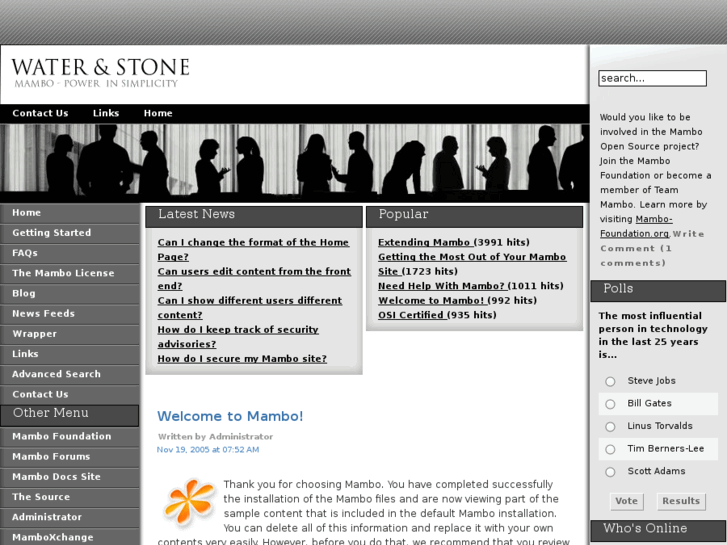Open The Source in Other Menu

coord(70,497)
